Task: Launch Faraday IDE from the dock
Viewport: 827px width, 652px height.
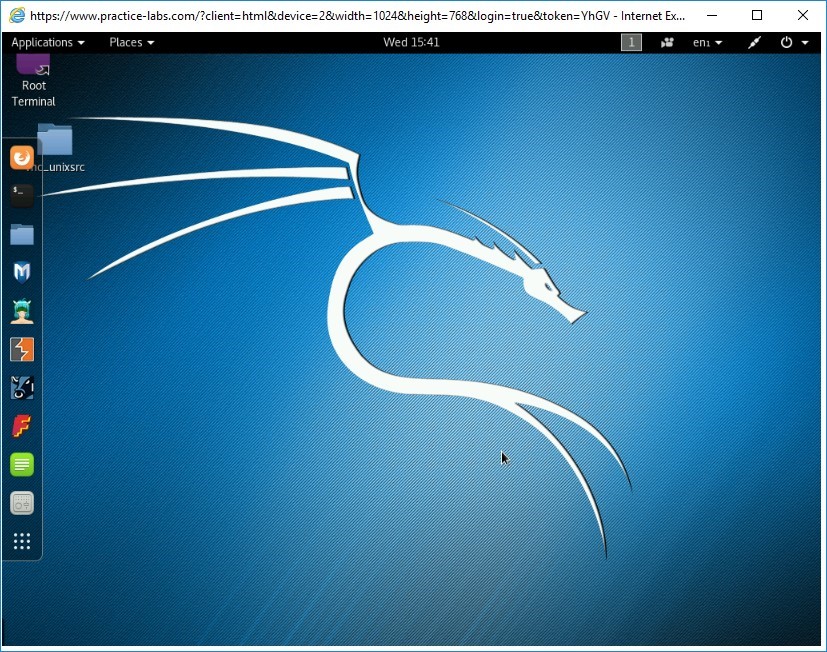Action: click(21, 425)
